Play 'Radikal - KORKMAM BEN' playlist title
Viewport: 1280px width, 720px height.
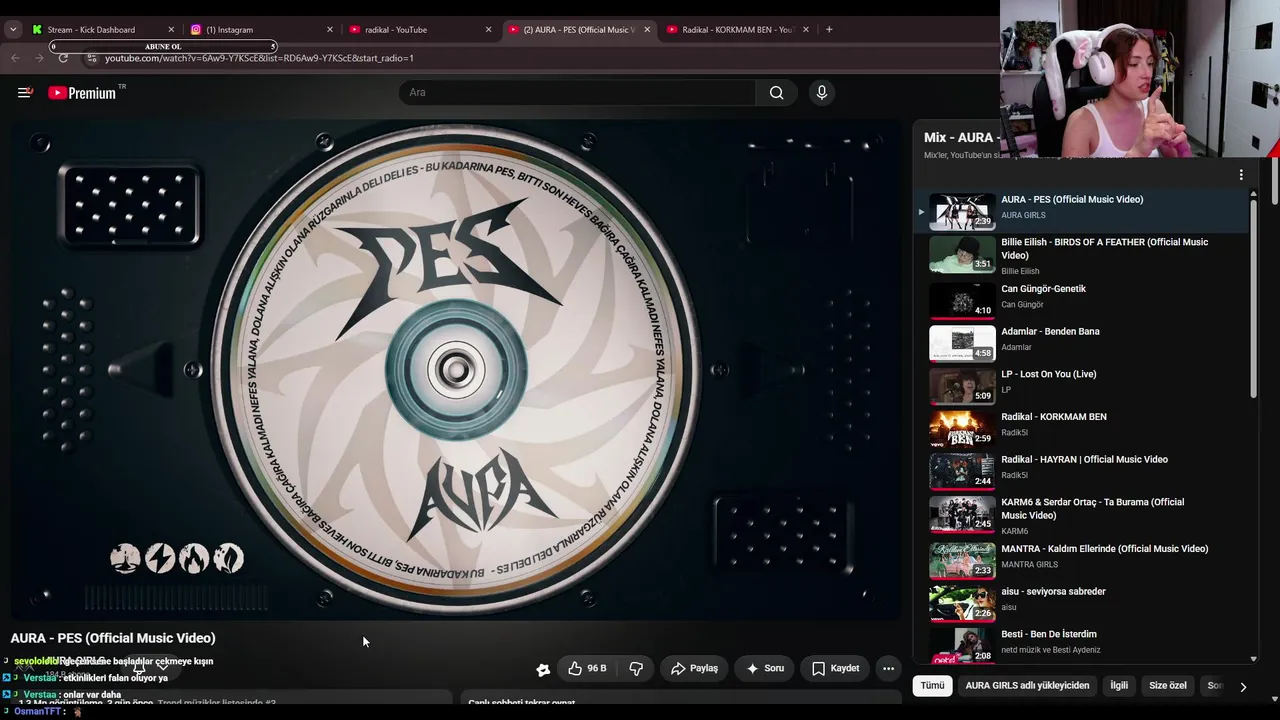point(1054,417)
